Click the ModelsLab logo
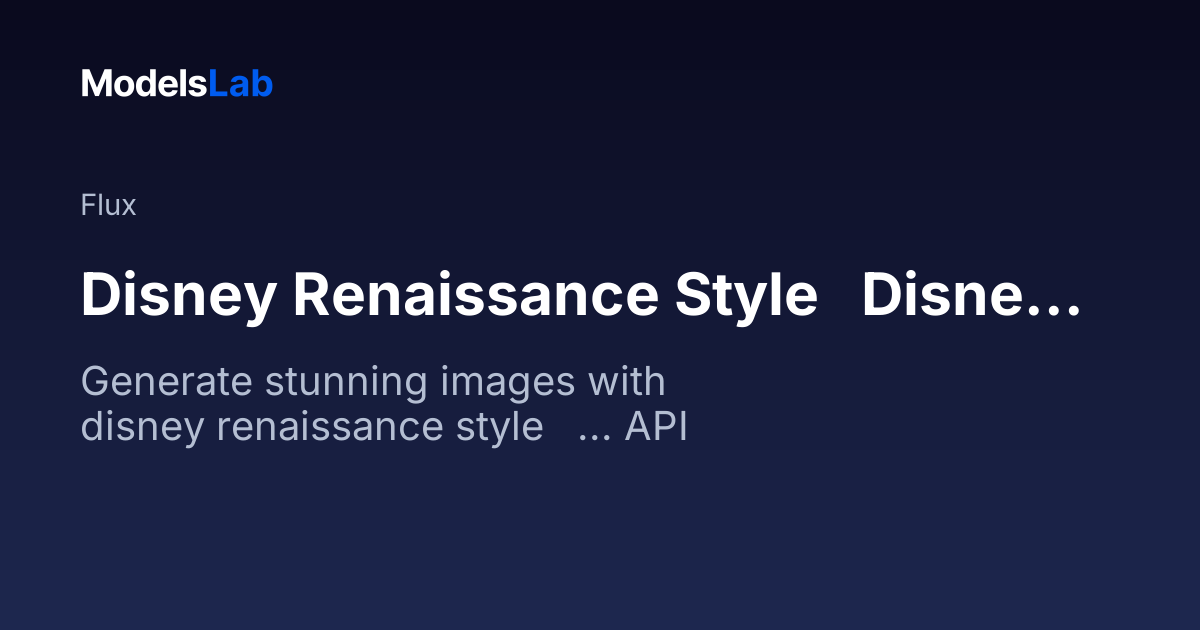Image resolution: width=1200 pixels, height=630 pixels. [x=177, y=84]
